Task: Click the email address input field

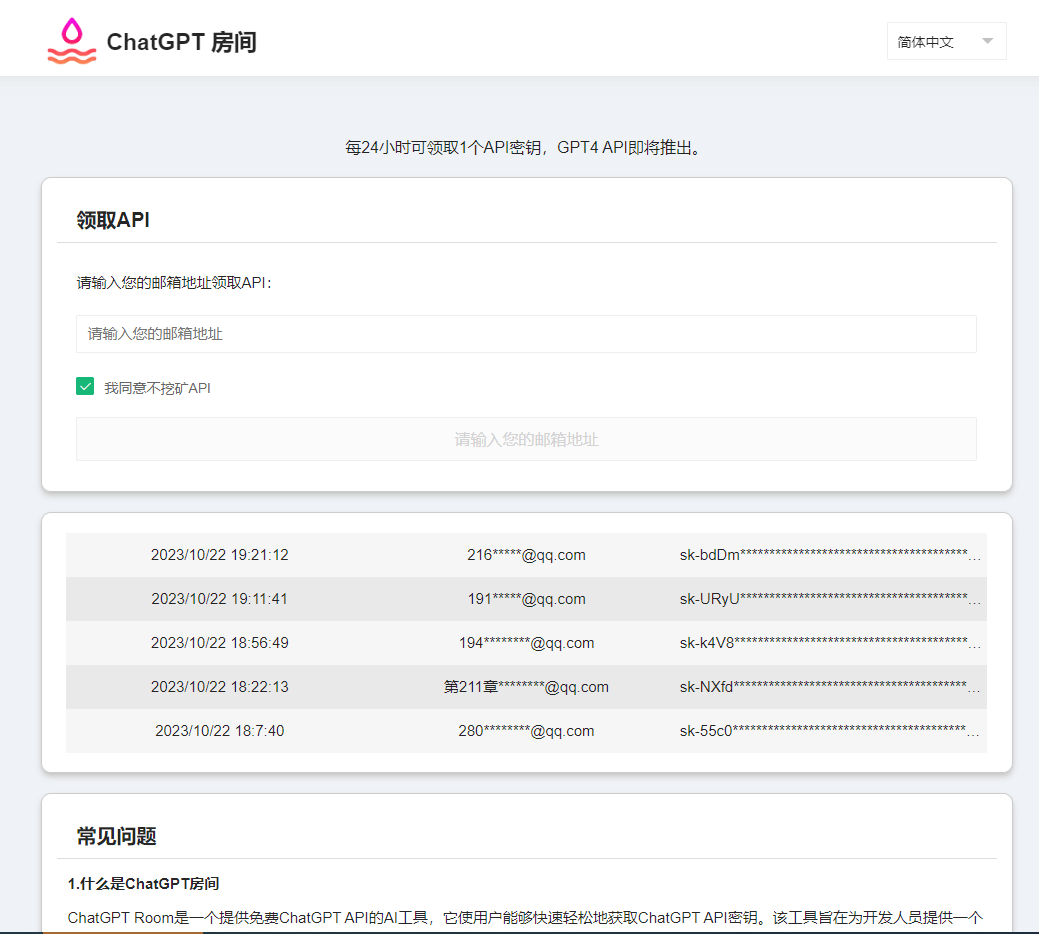Action: pyautogui.click(x=526, y=333)
